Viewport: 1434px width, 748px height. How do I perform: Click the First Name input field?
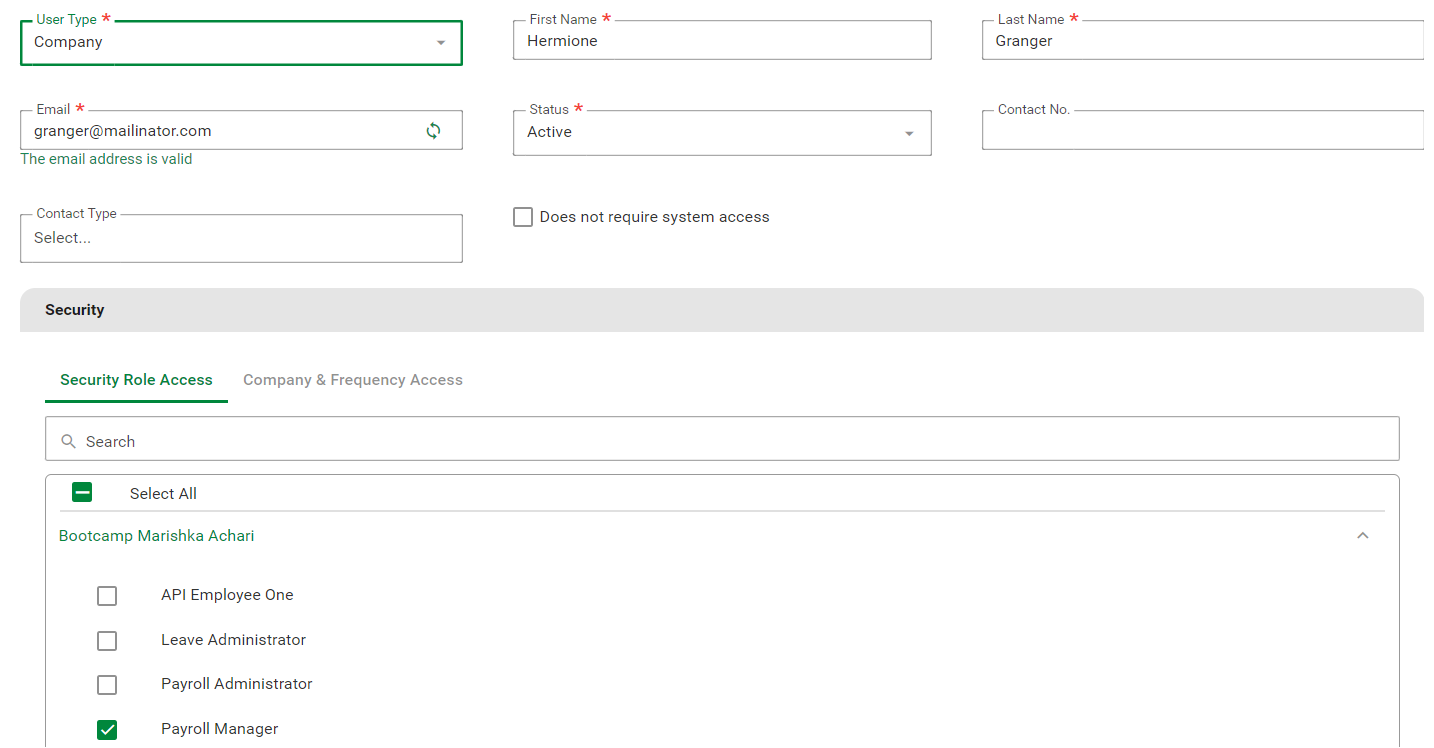click(721, 41)
